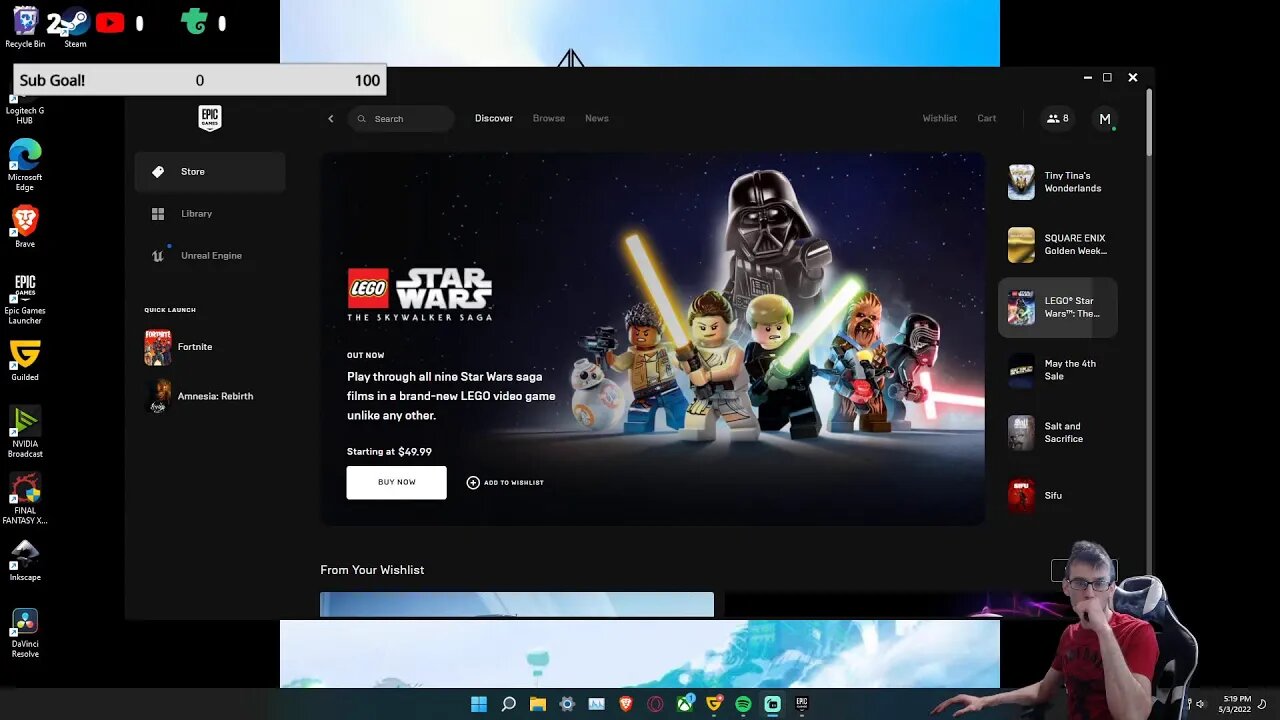
Task: Go back using the back arrow
Action: click(x=331, y=119)
